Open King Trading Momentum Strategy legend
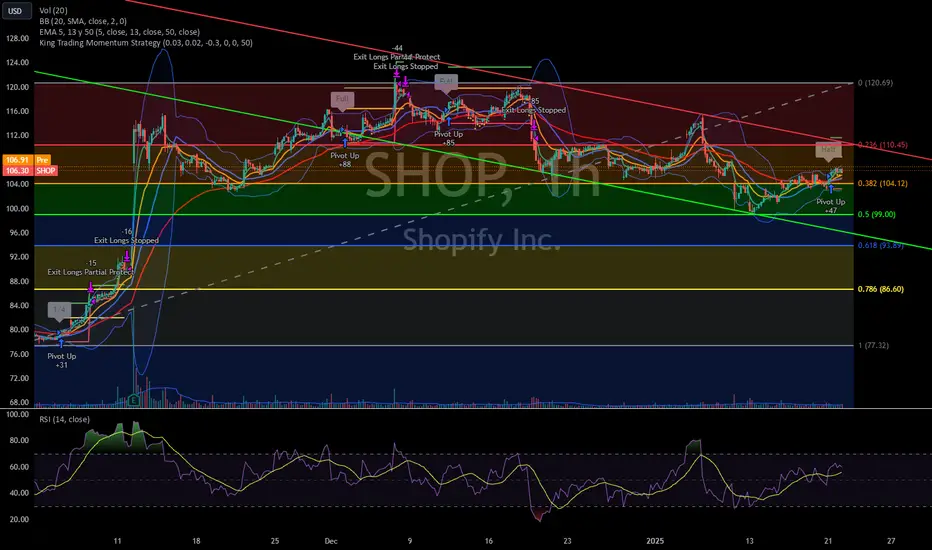 tap(146, 42)
